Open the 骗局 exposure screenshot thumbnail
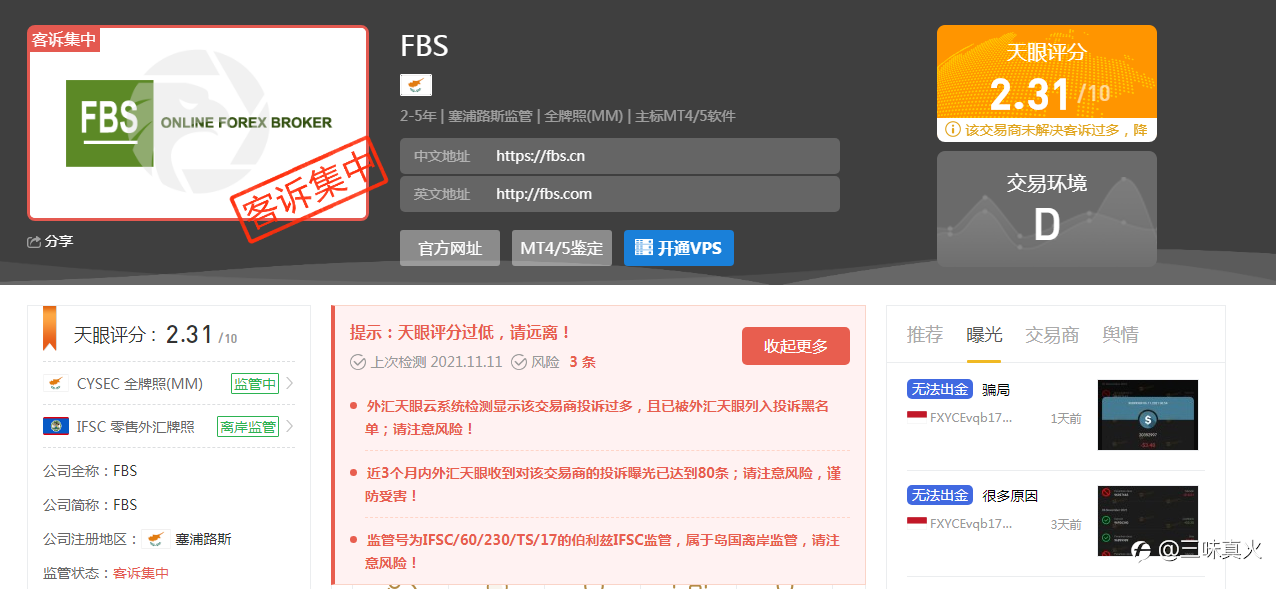The image size is (1276, 589). click(x=1148, y=414)
